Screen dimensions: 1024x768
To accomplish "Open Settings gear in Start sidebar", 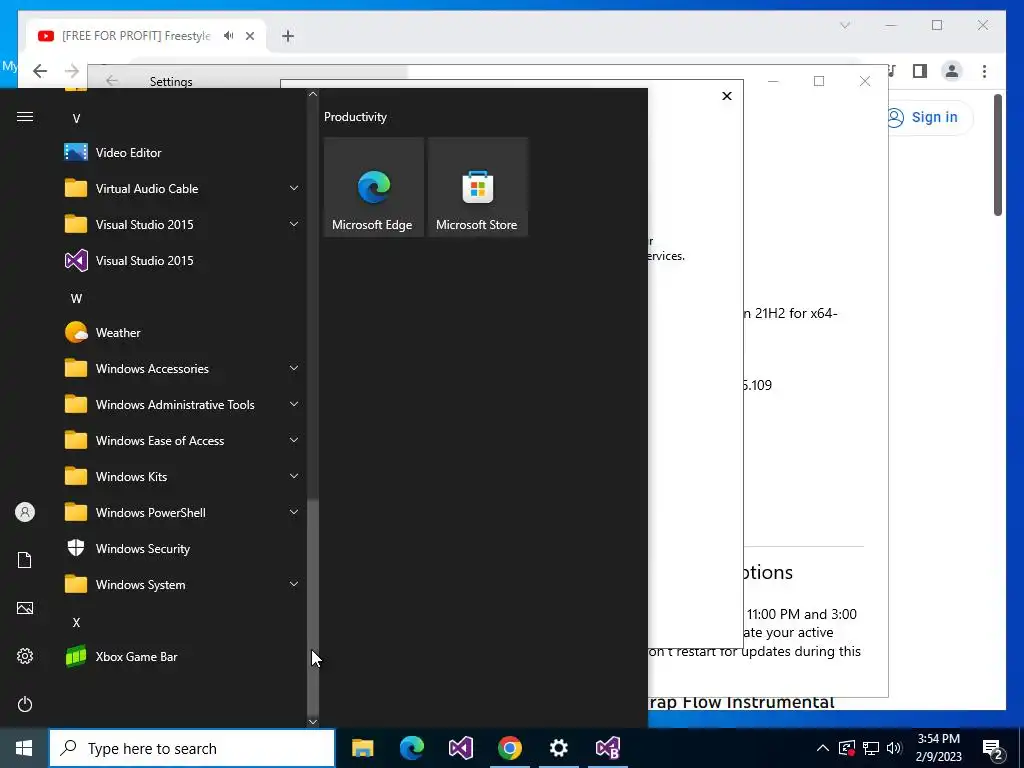I will click(x=25, y=656).
